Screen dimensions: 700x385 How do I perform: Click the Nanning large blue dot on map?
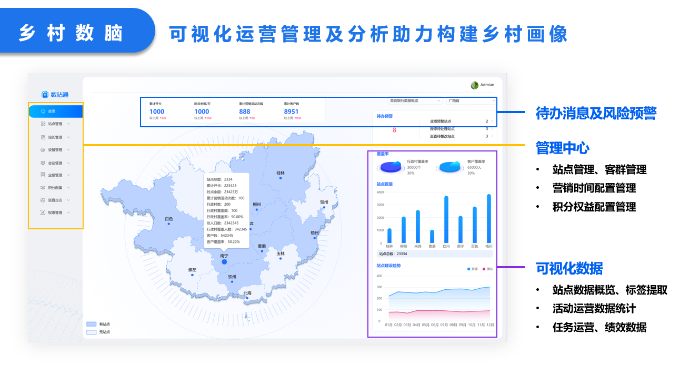[225, 262]
